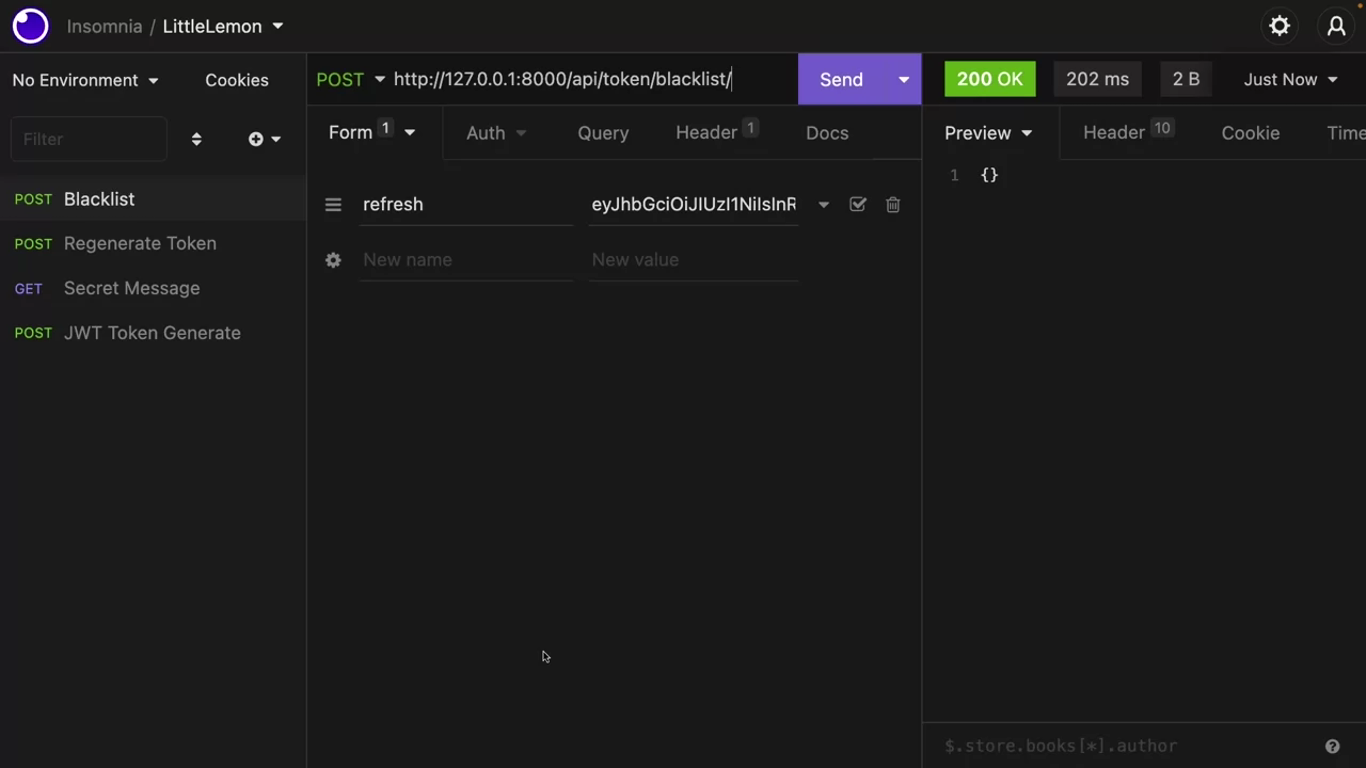Expand the No Environment dropdown
The image size is (1366, 768).
tap(85, 80)
